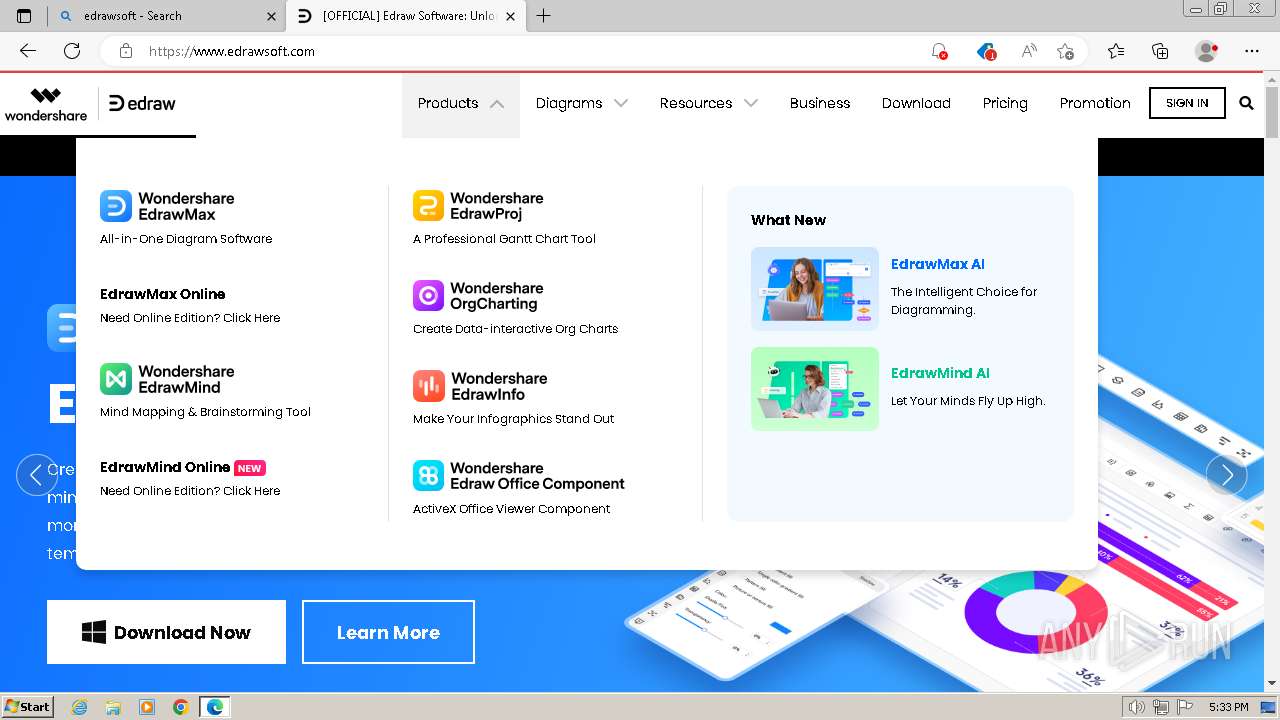
Task: Open the Wondershare EdrawMax product icon
Action: coord(116,206)
